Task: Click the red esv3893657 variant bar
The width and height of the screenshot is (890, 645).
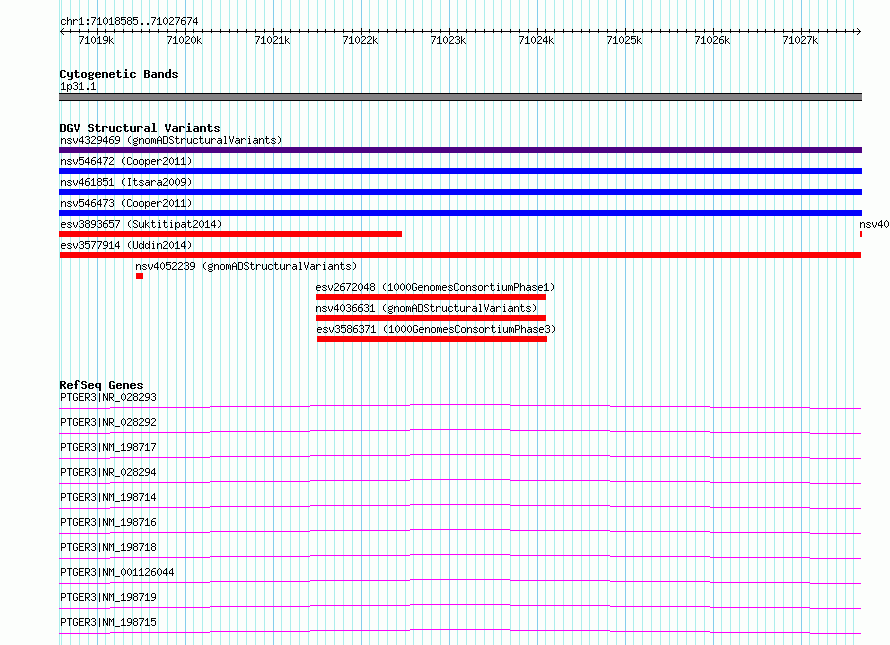Action: point(230,234)
